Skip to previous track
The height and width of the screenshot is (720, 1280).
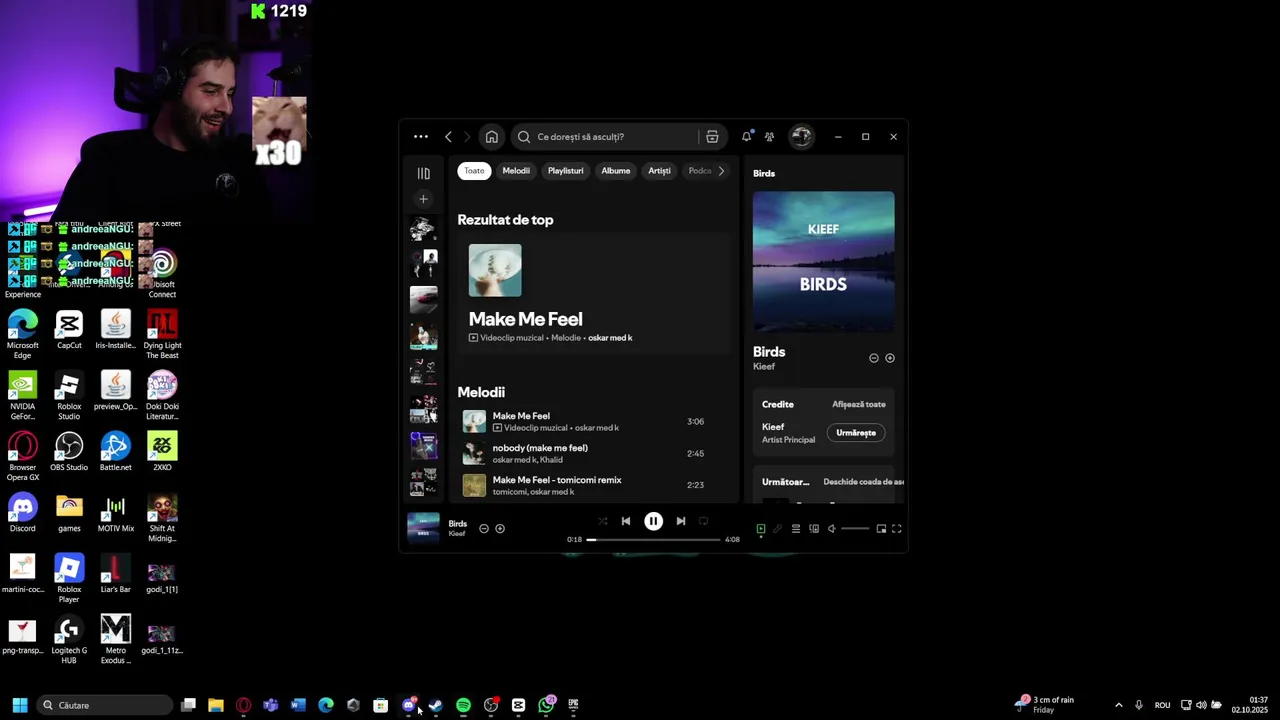[x=626, y=521]
